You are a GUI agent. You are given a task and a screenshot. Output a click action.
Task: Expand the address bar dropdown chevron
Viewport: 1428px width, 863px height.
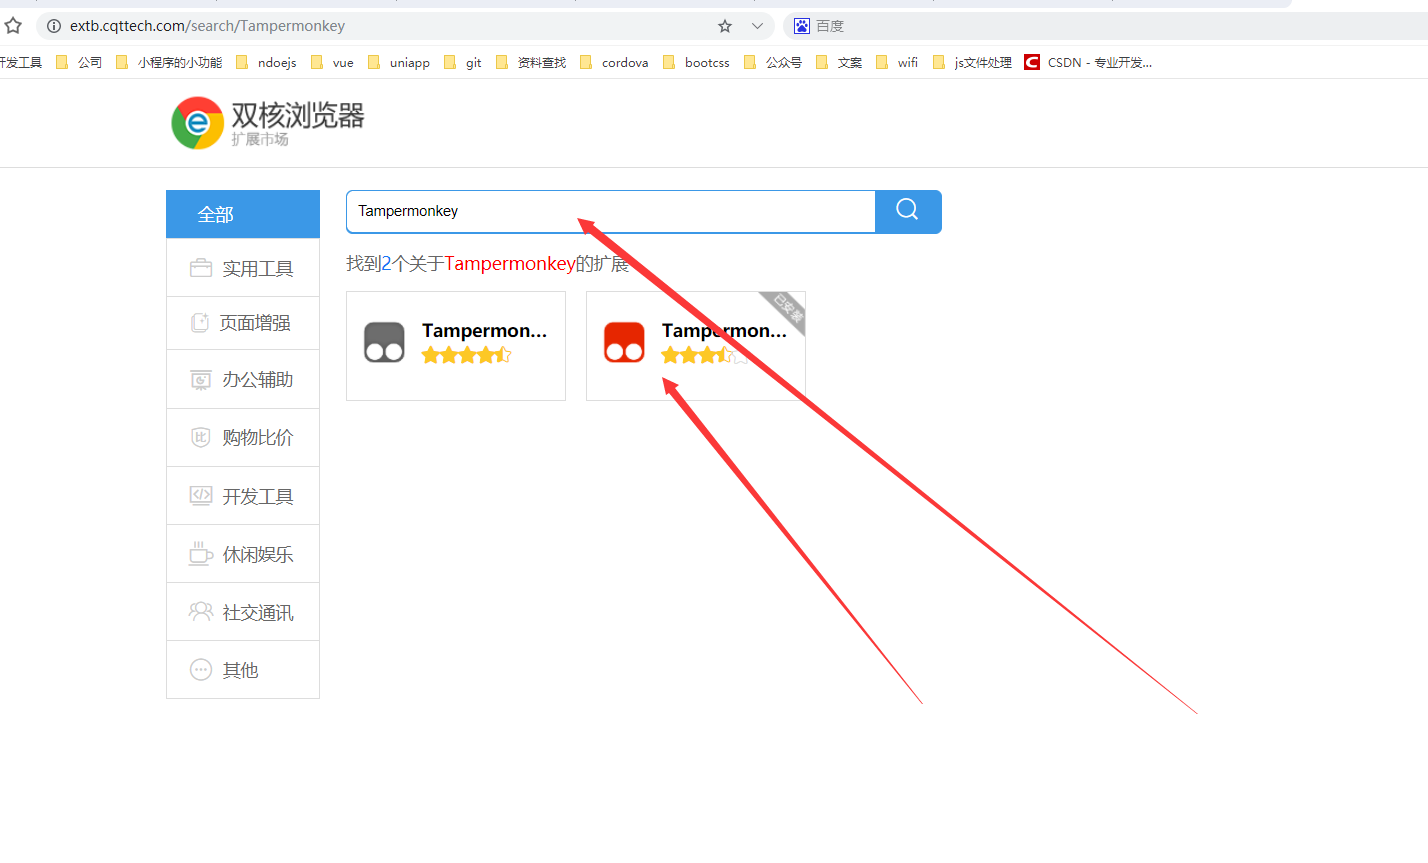tap(757, 26)
